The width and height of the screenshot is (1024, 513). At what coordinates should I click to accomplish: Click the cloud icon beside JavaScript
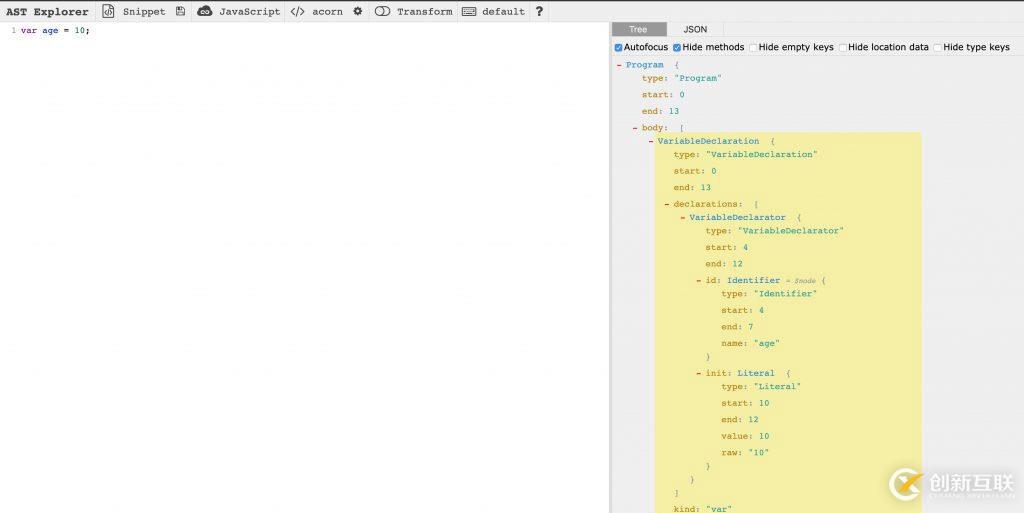click(205, 11)
